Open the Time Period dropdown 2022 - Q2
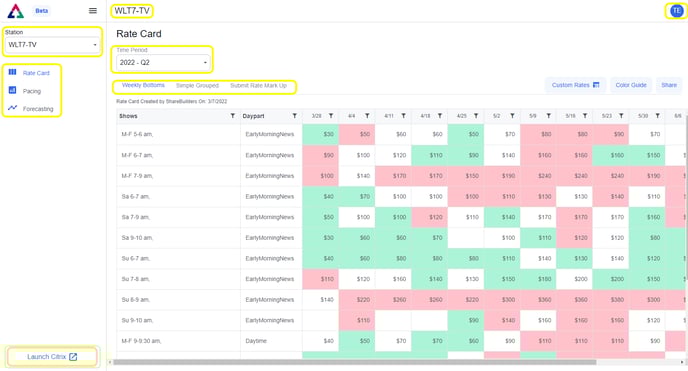The width and height of the screenshot is (688, 371). [x=162, y=63]
